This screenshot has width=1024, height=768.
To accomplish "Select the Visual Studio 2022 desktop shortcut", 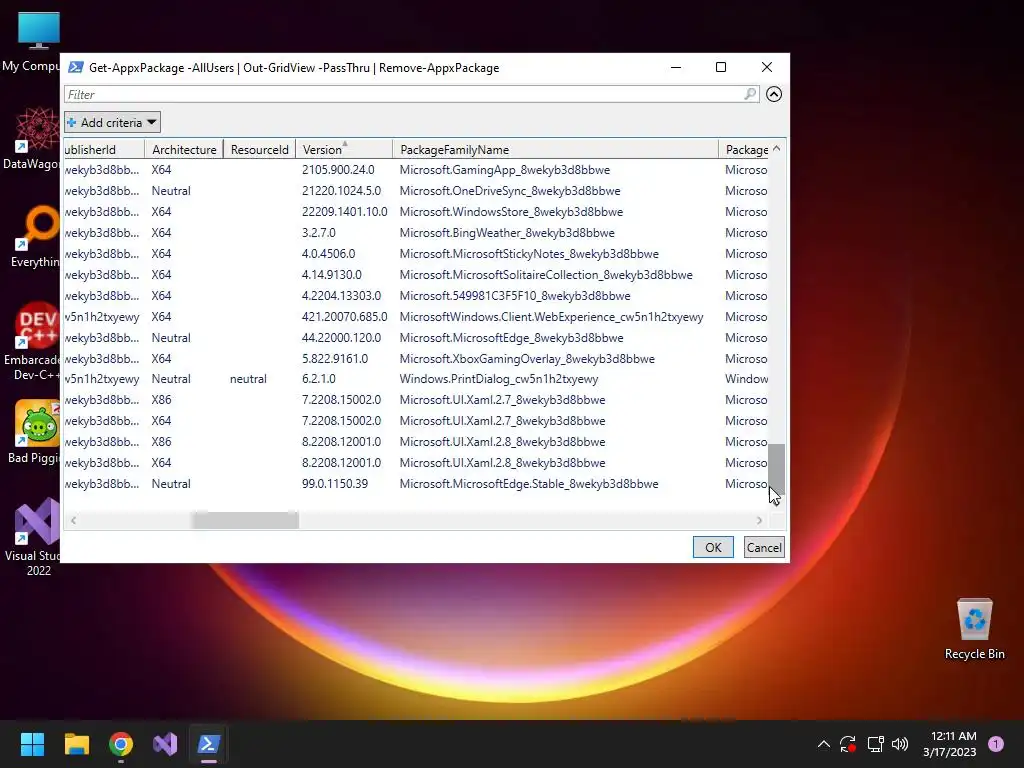I will click(x=33, y=537).
